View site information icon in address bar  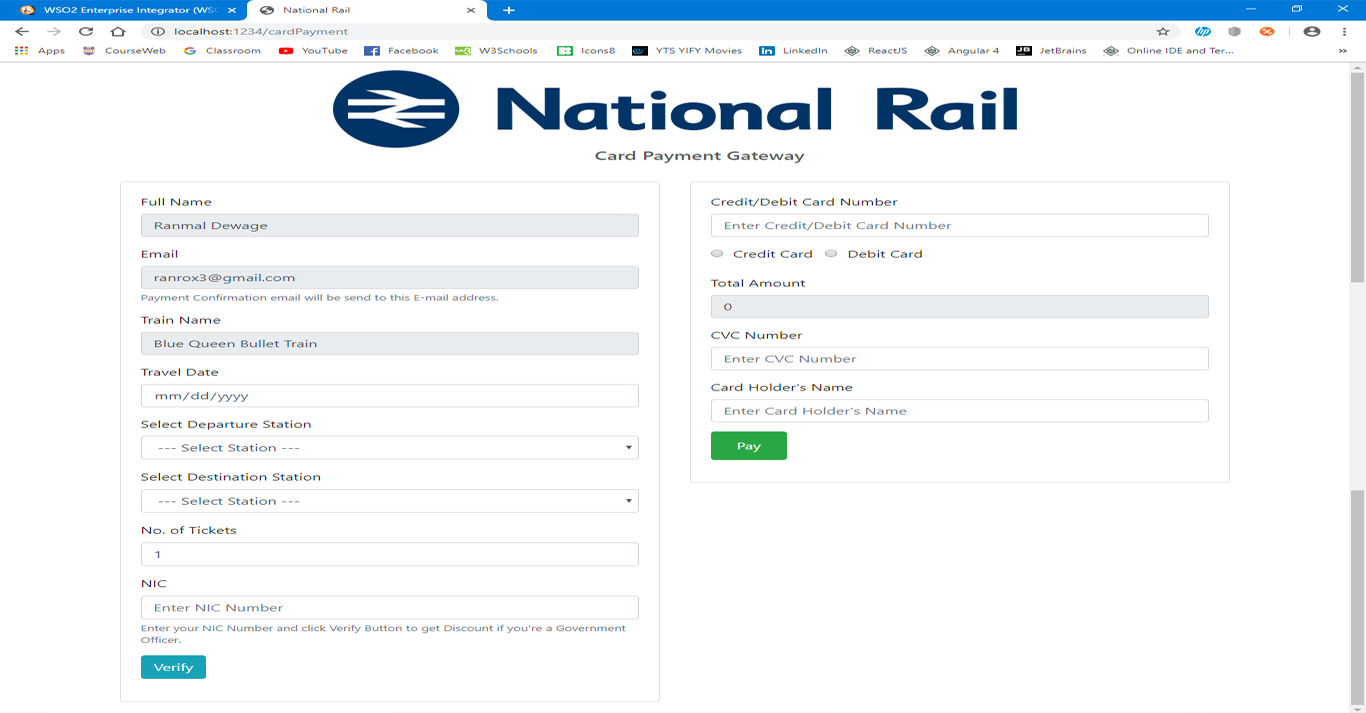point(158,31)
